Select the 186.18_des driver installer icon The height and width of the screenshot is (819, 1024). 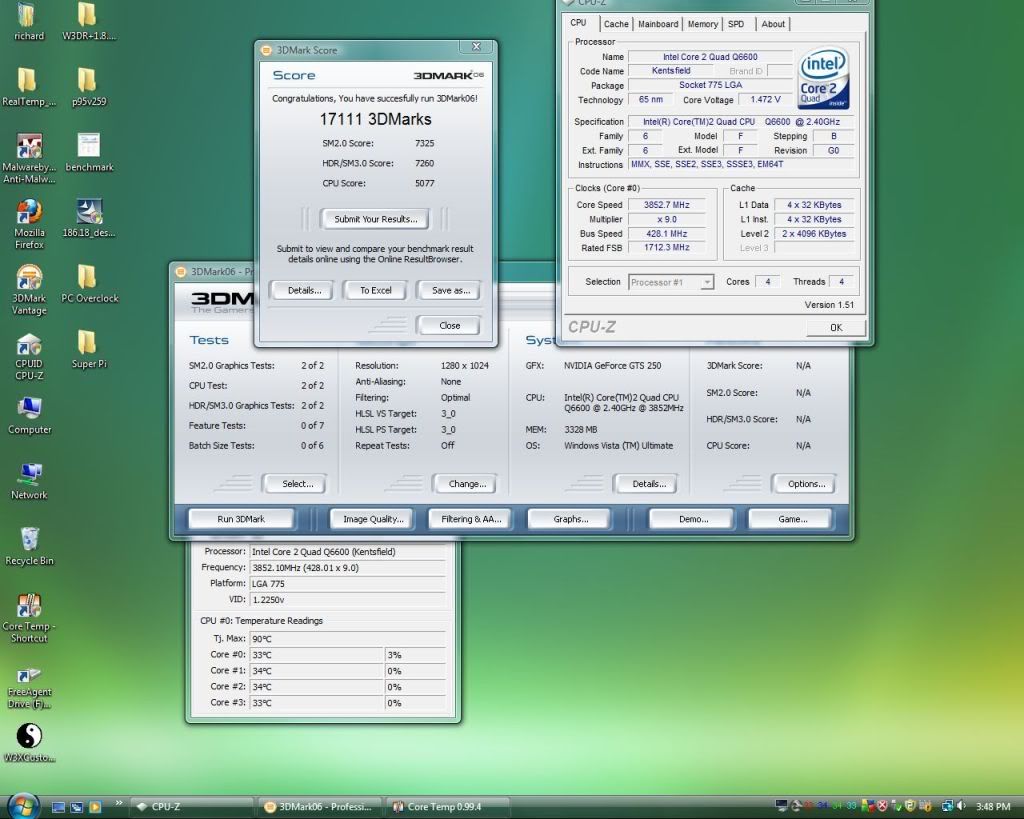89,217
